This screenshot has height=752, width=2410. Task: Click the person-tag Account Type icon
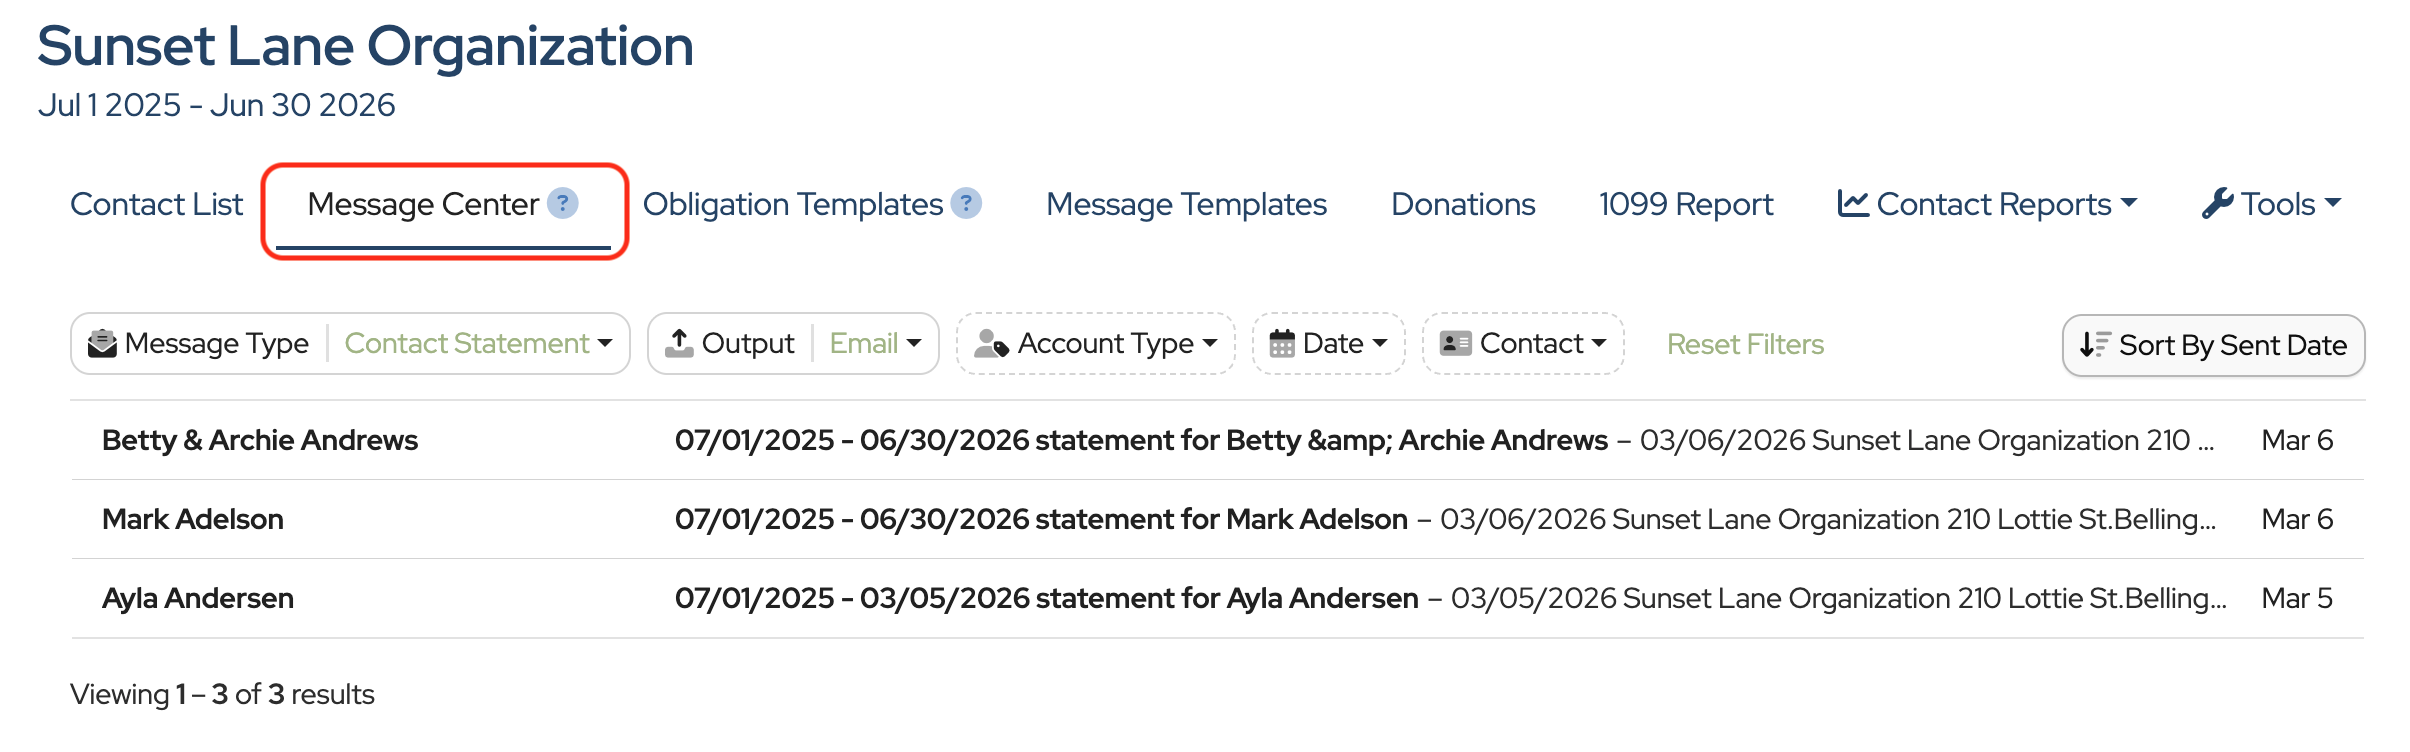(x=991, y=344)
